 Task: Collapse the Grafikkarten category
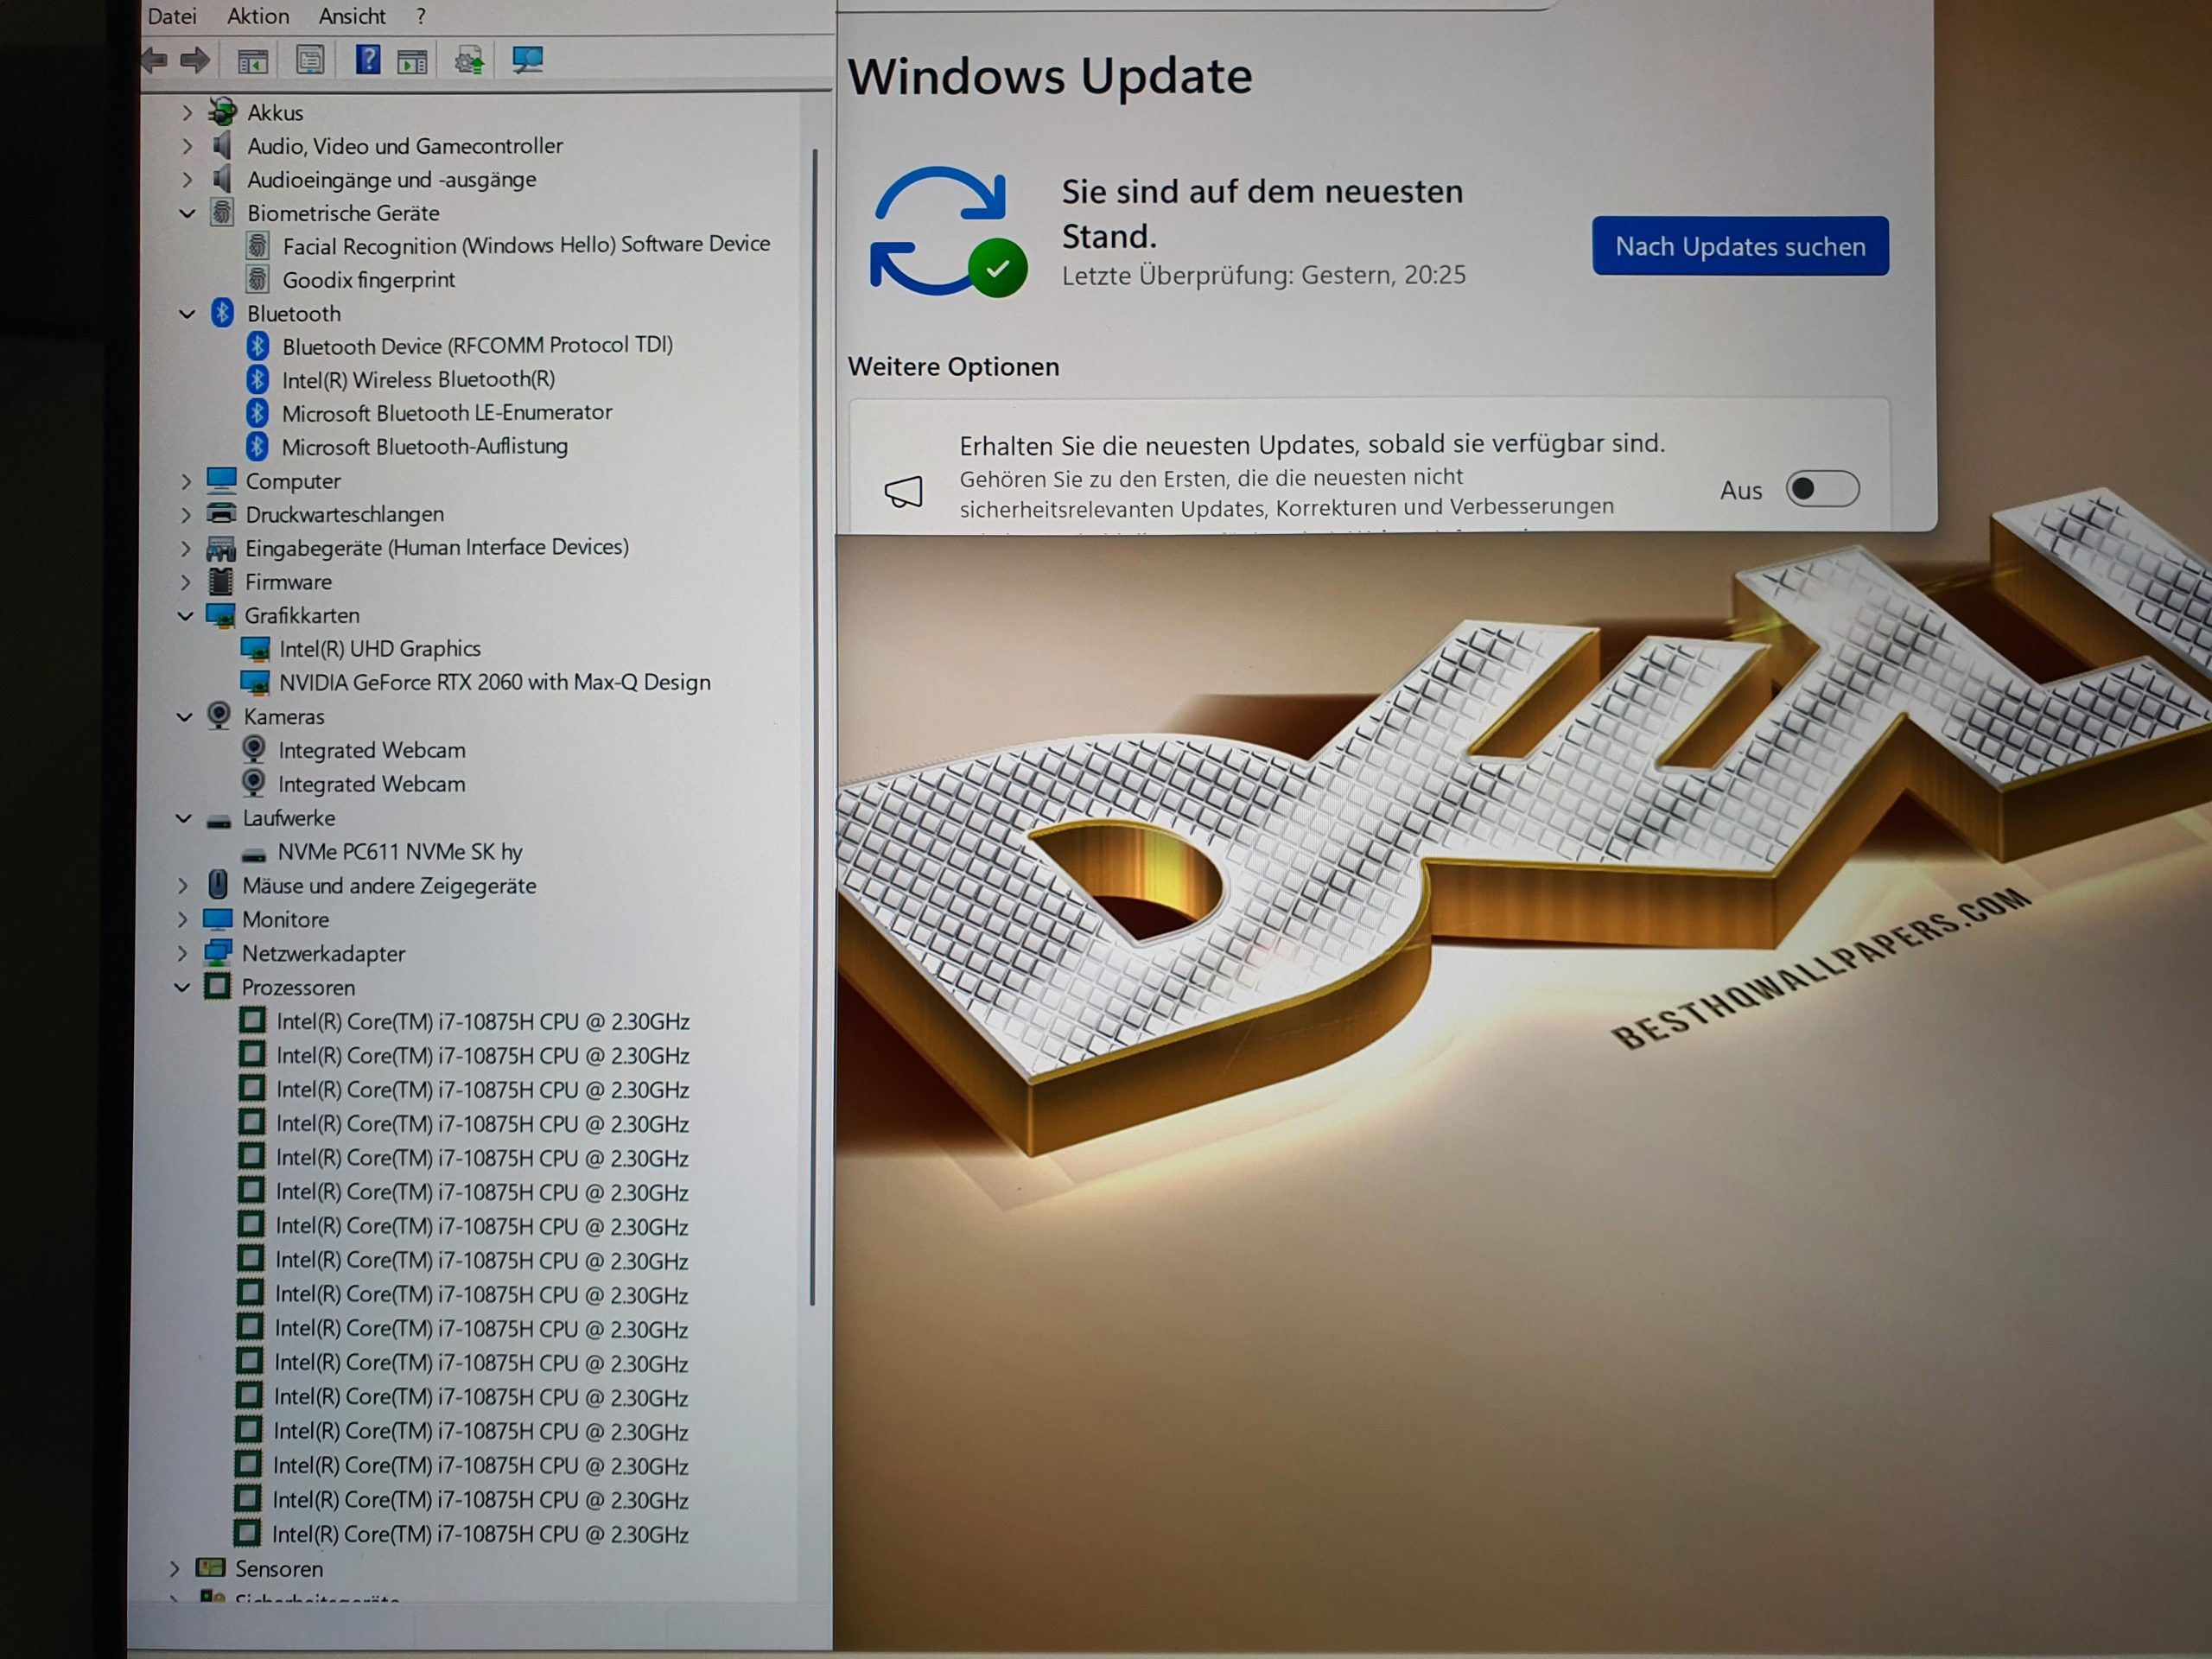pos(185,616)
